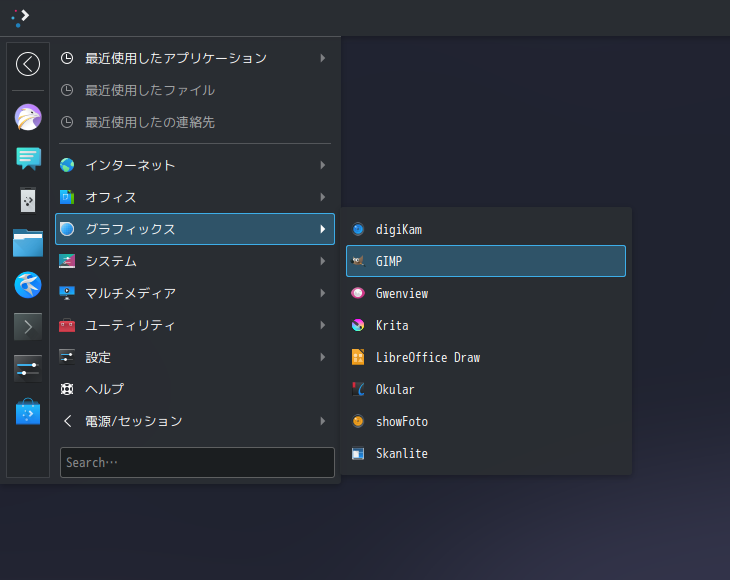
Task: Click the application launcher logo in top panel
Action: (x=20, y=18)
